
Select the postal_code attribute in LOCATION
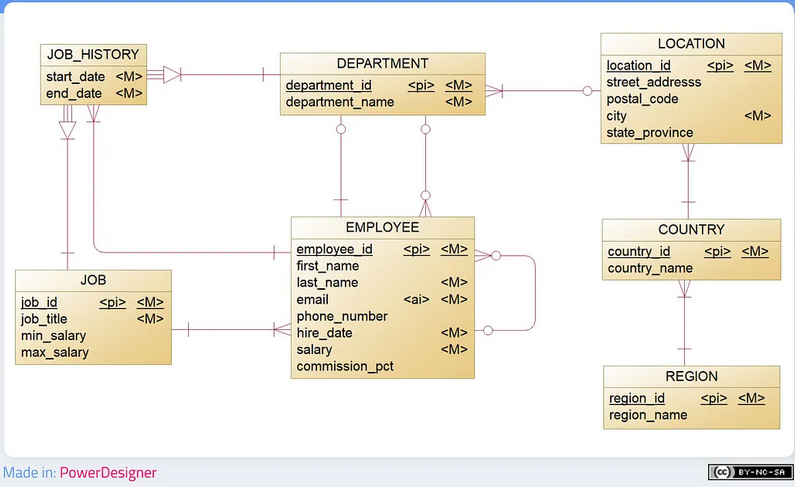click(x=642, y=99)
